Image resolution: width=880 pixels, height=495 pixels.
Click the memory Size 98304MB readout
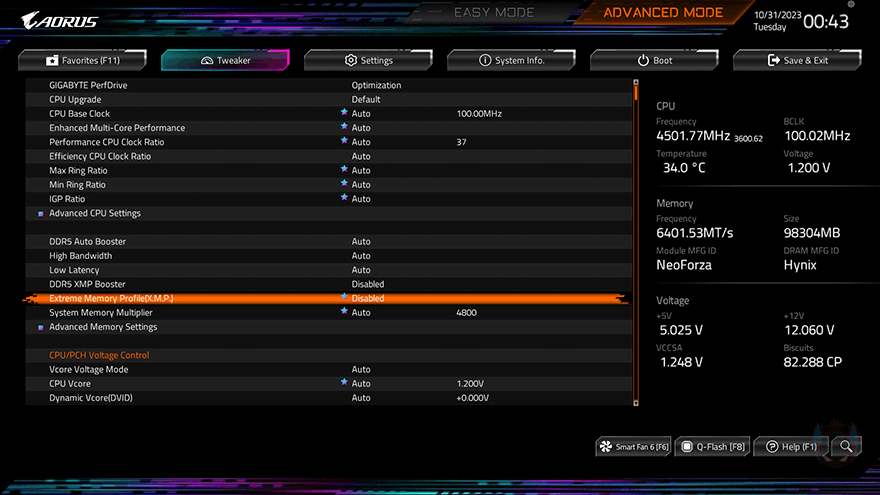[812, 233]
